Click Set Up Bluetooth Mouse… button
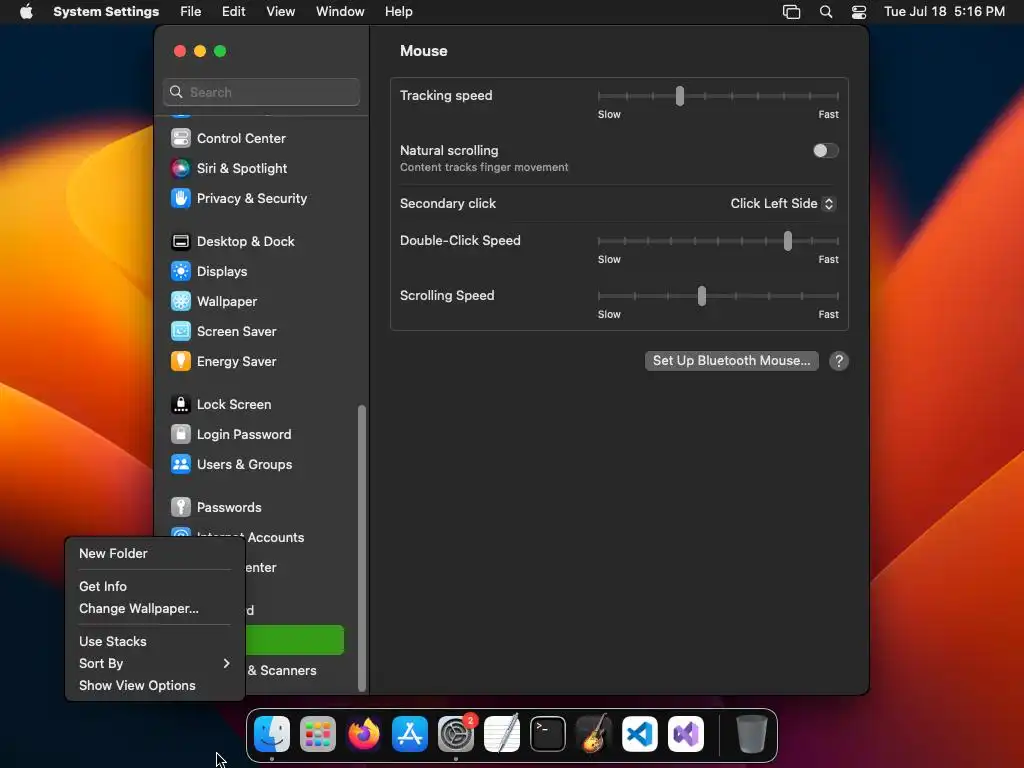Screen dimensions: 1024x768 pyautogui.click(x=731, y=361)
